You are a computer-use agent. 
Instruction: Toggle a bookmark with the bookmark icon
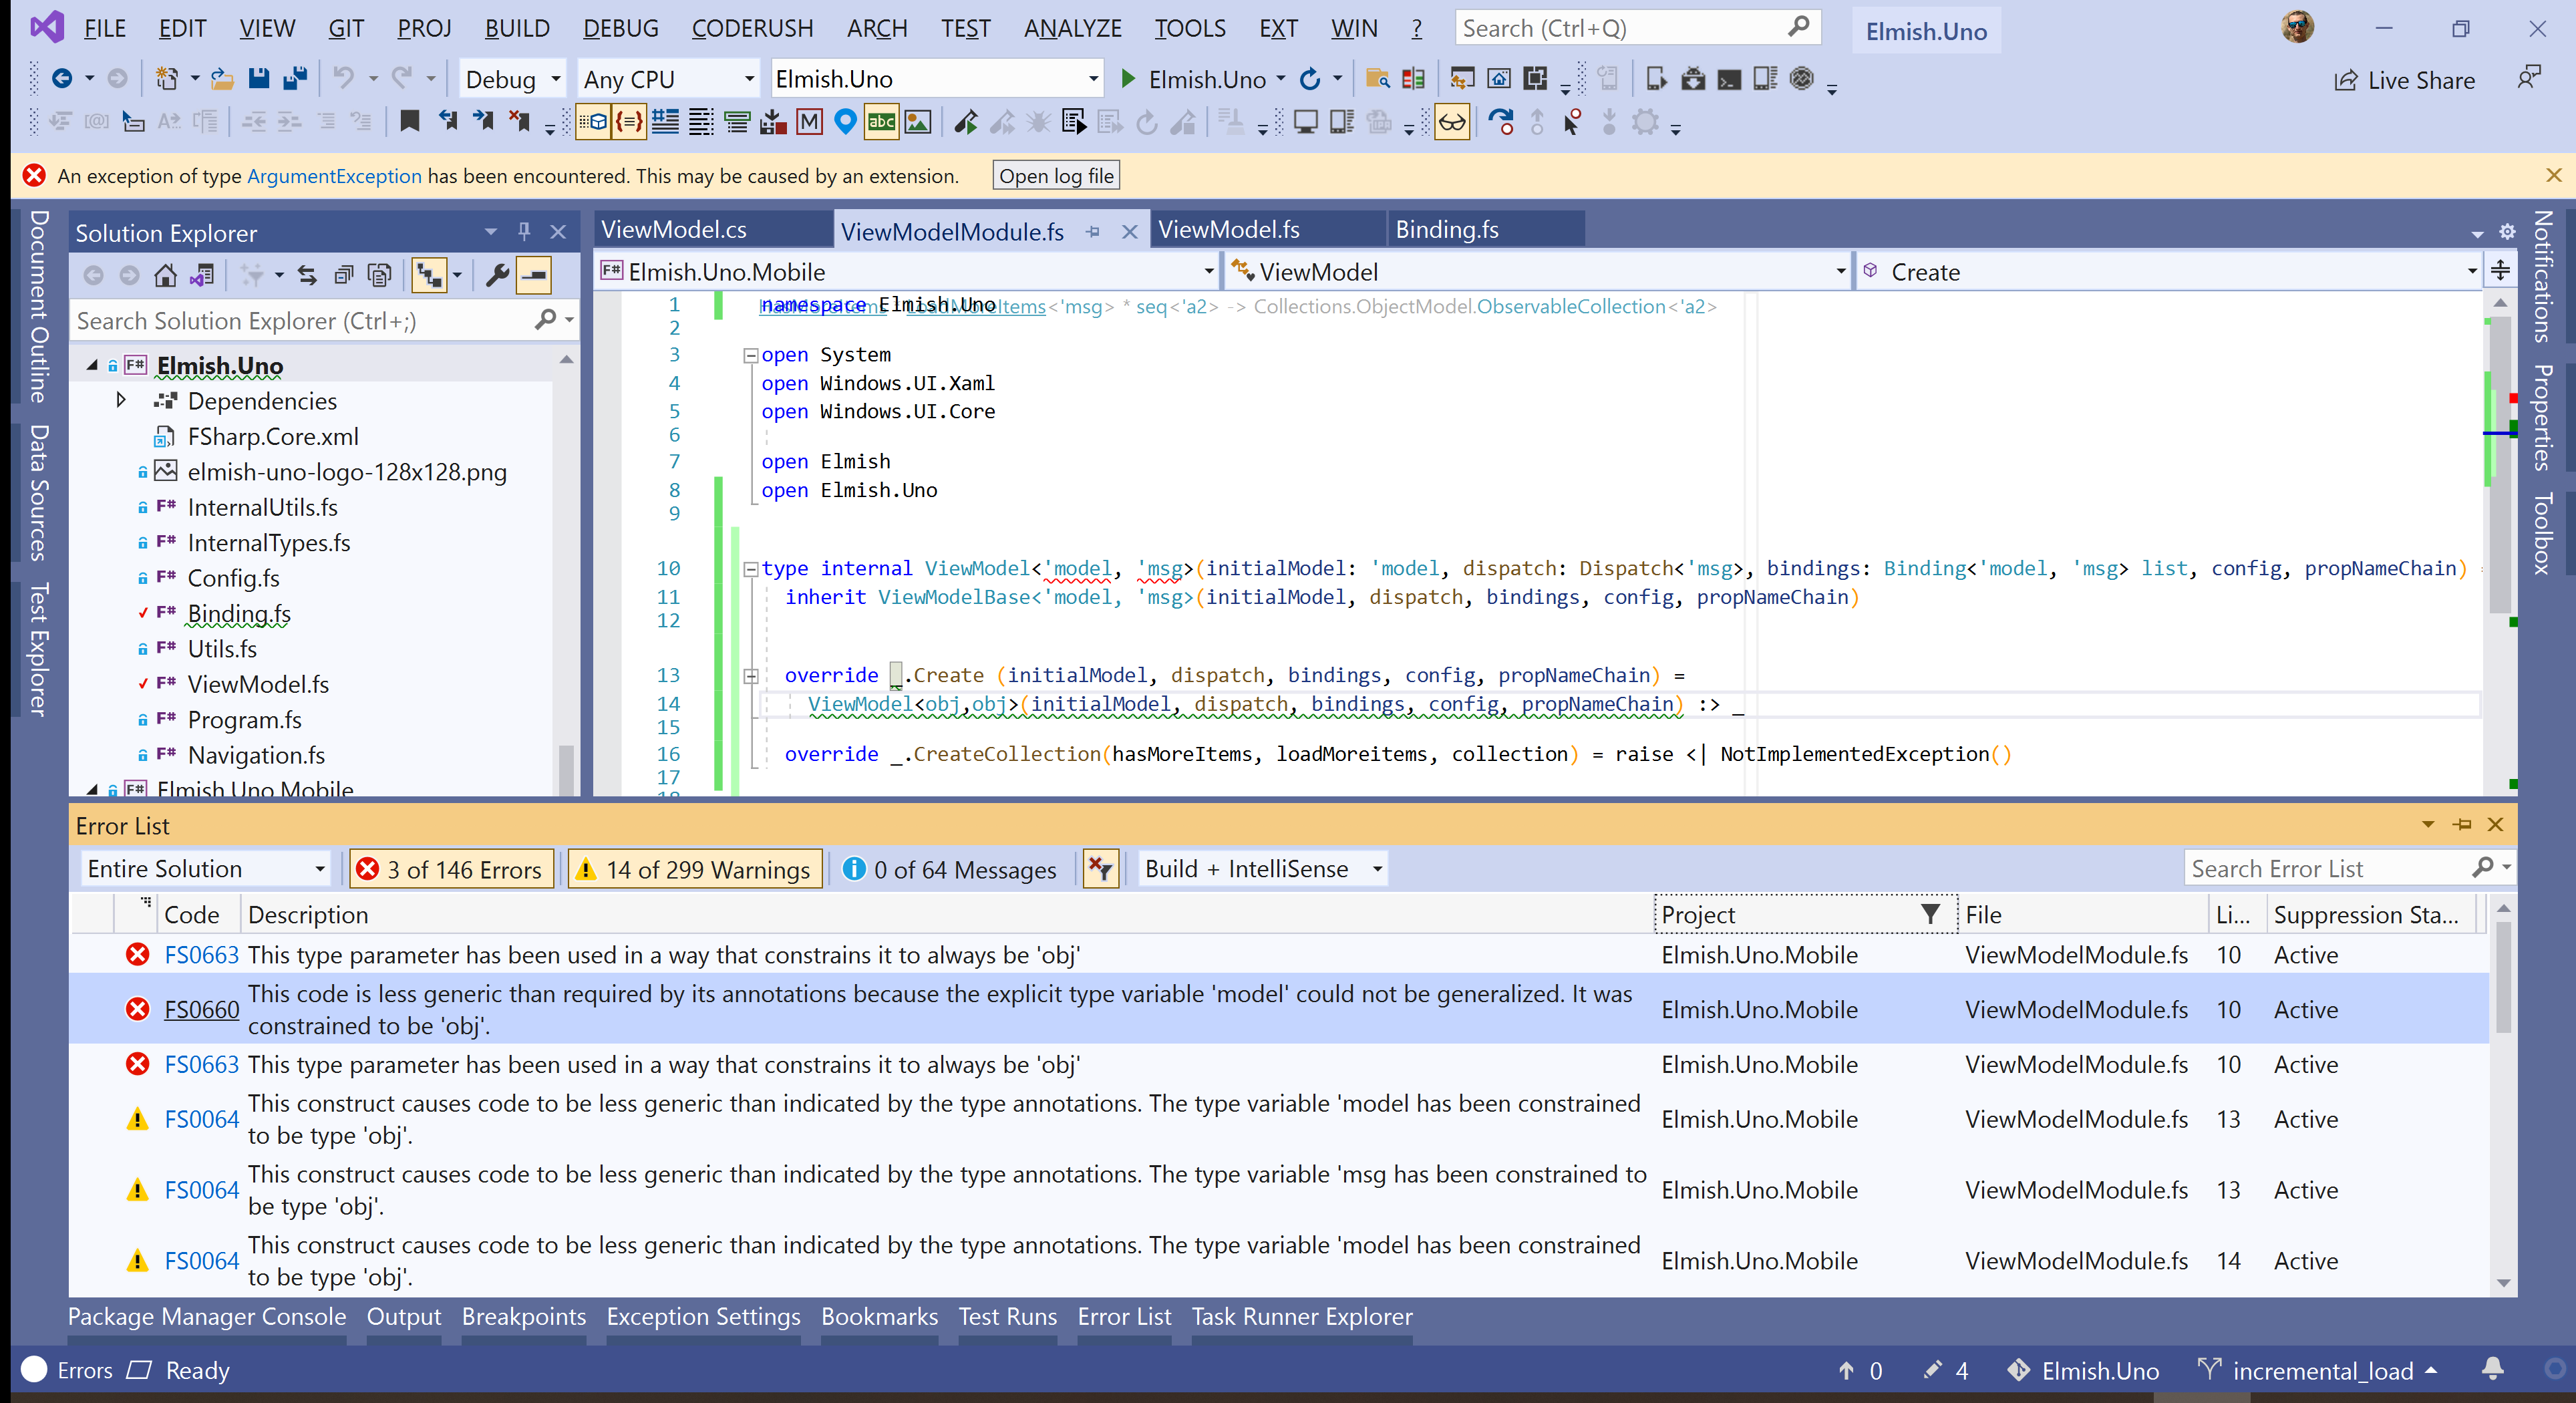(x=410, y=121)
